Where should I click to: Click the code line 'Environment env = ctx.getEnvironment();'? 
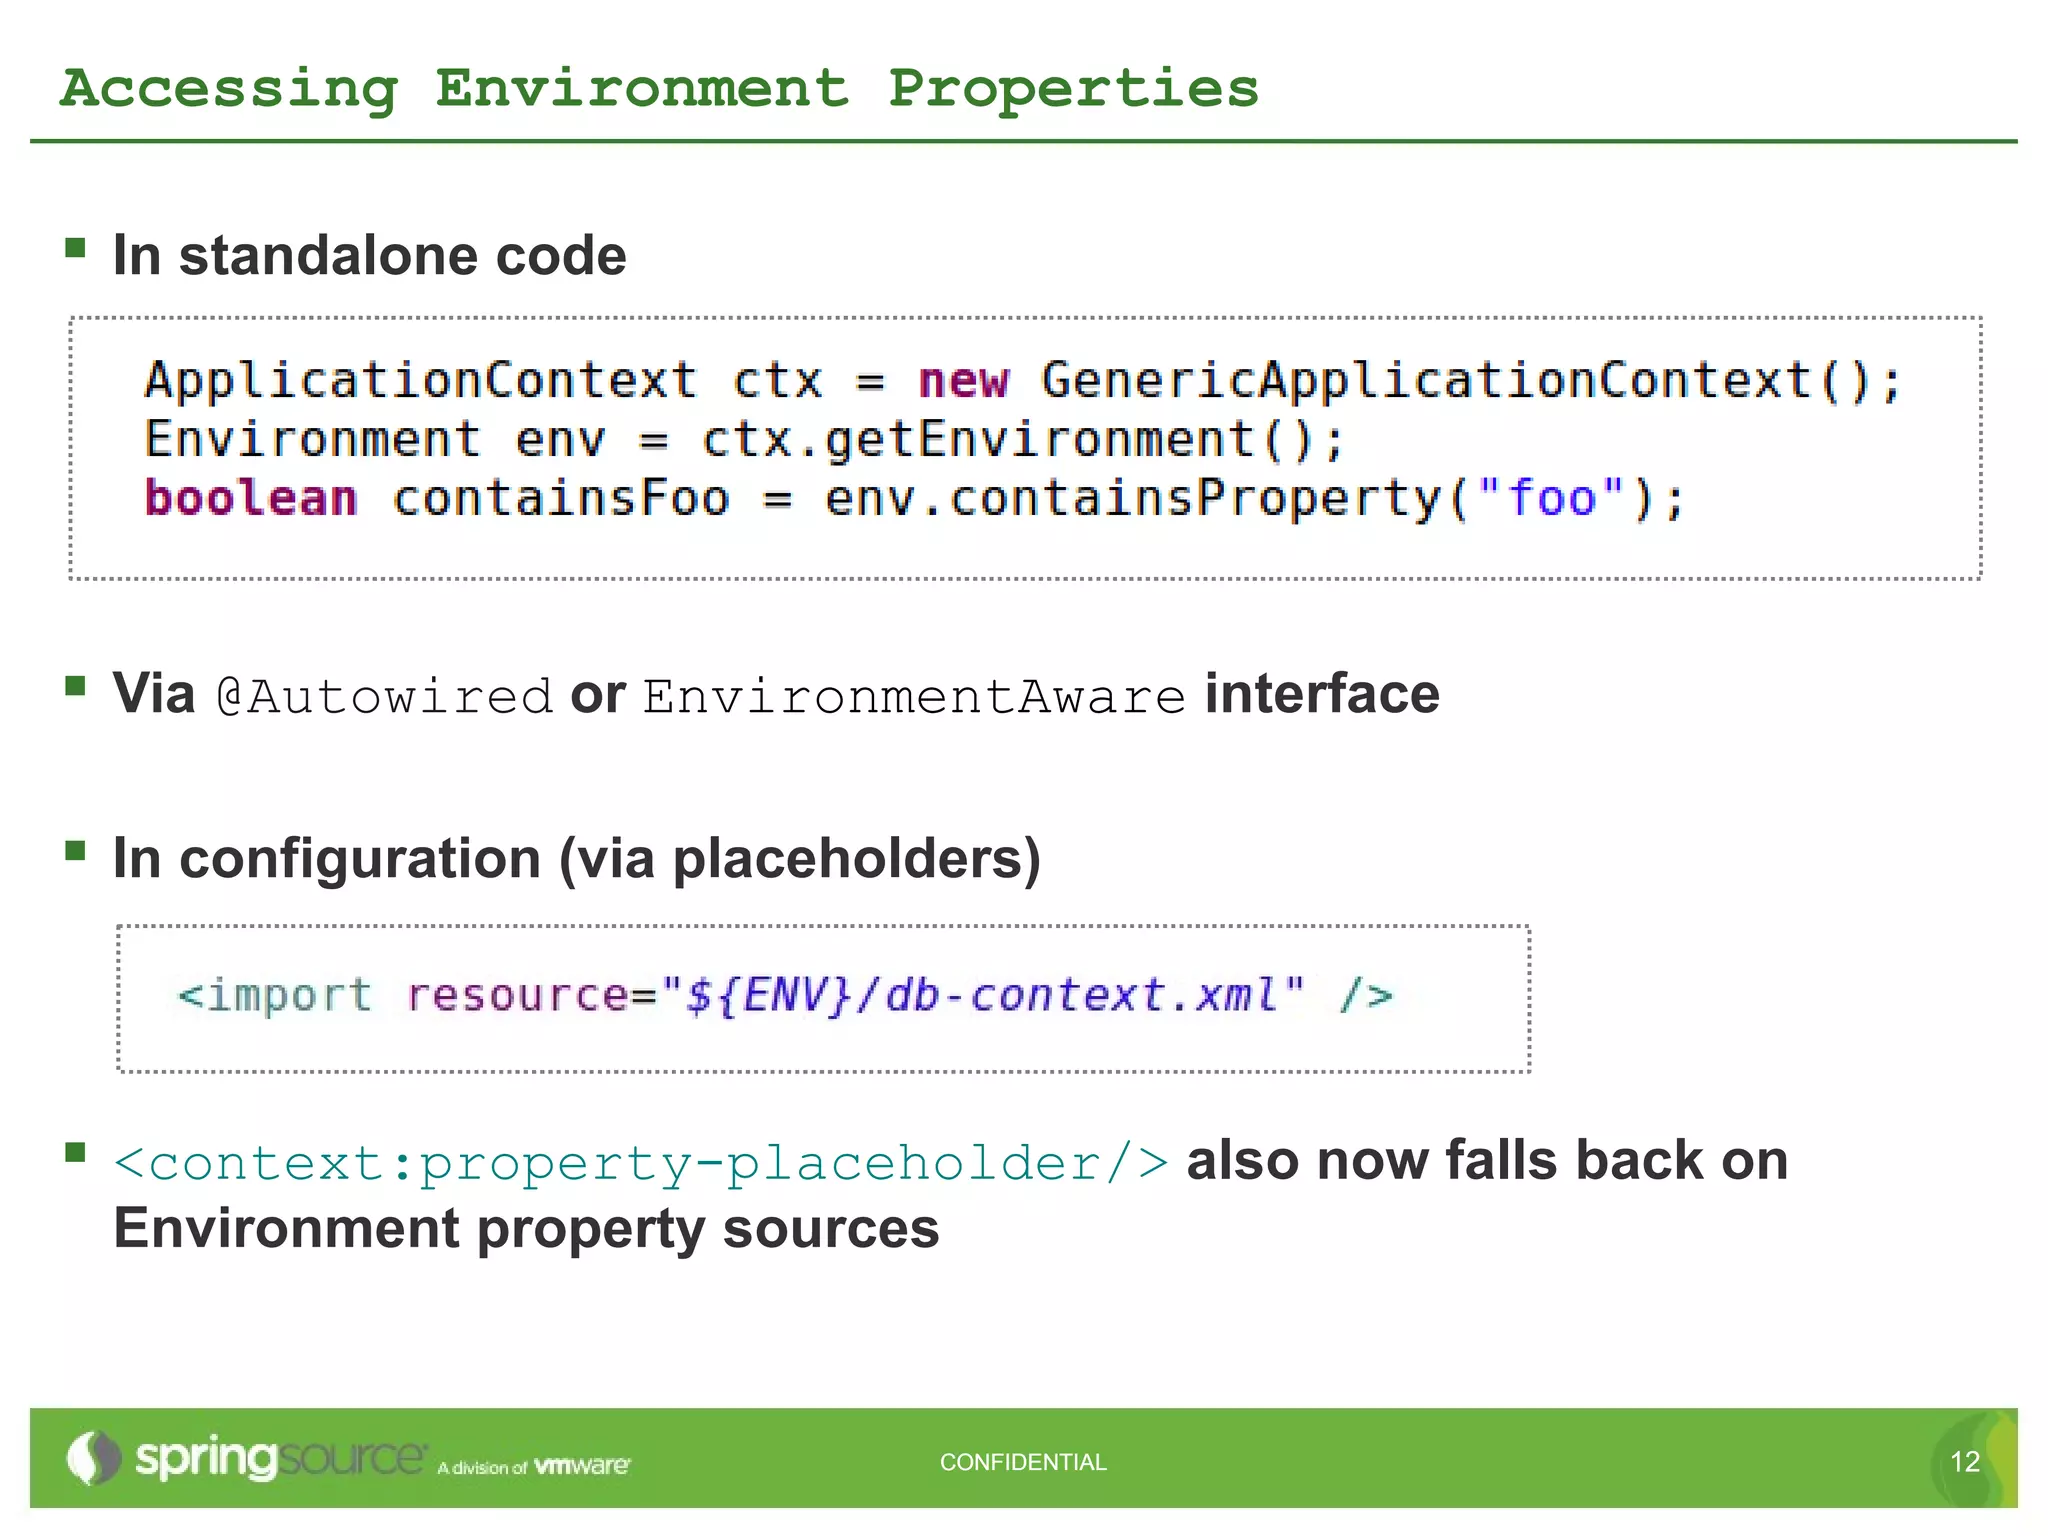click(x=745, y=440)
